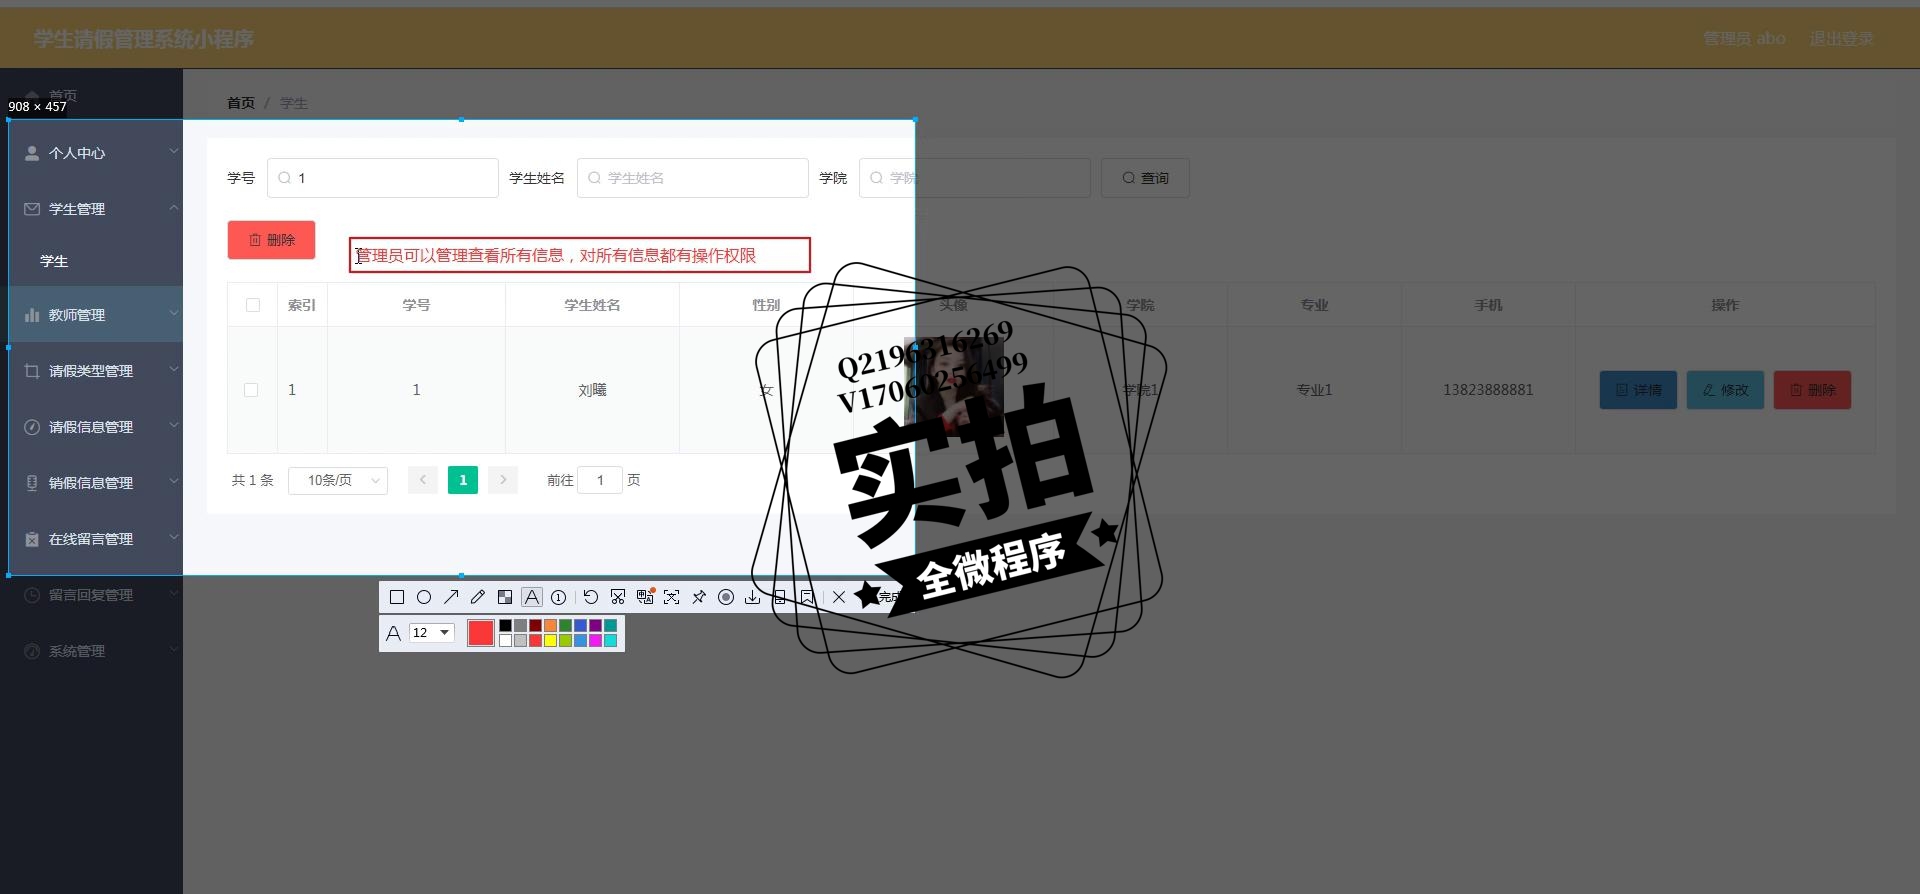Click 修改 to edit student 刘曦
The image size is (1920, 894).
[1725, 390]
